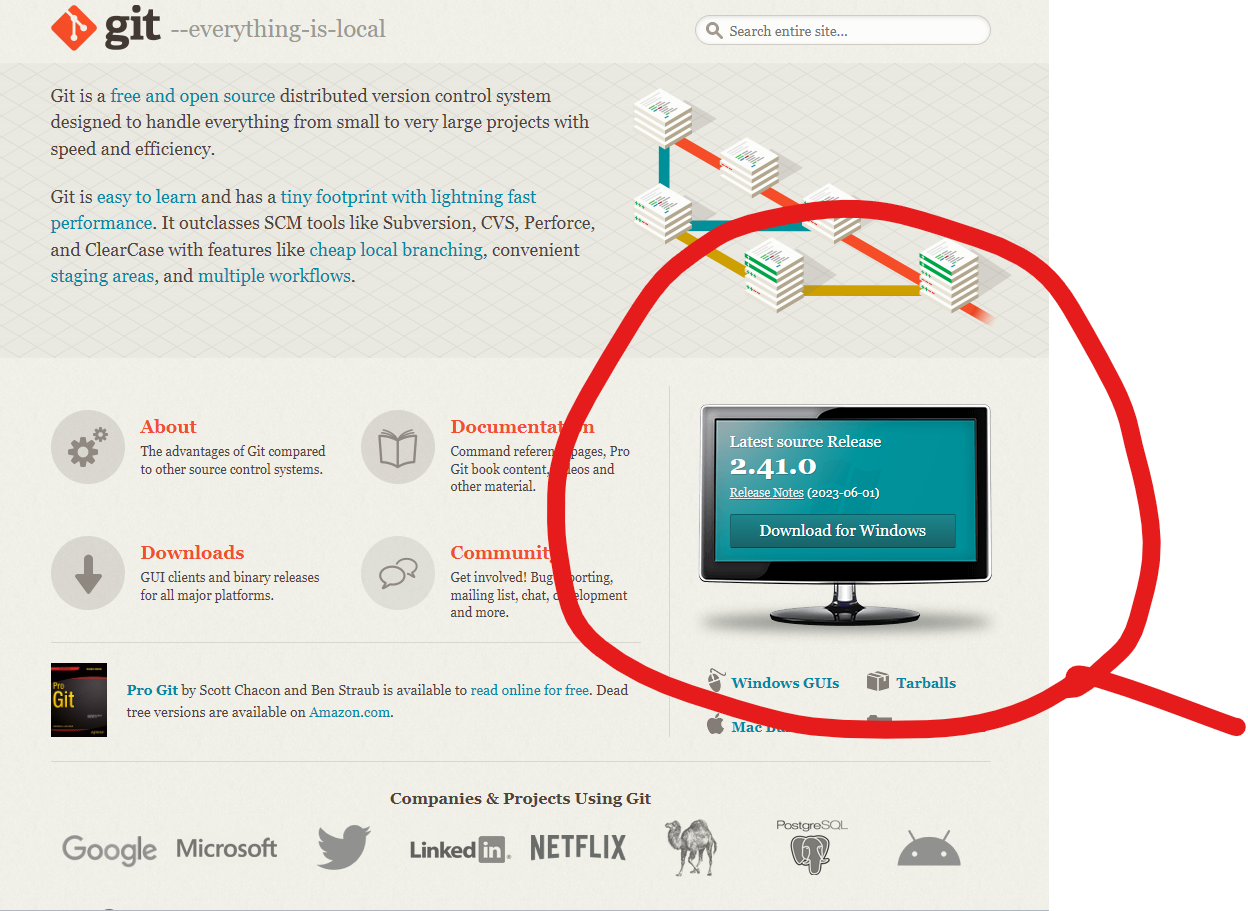The image size is (1248, 911).
Task: Click the Microsoft logo
Action: [227, 848]
